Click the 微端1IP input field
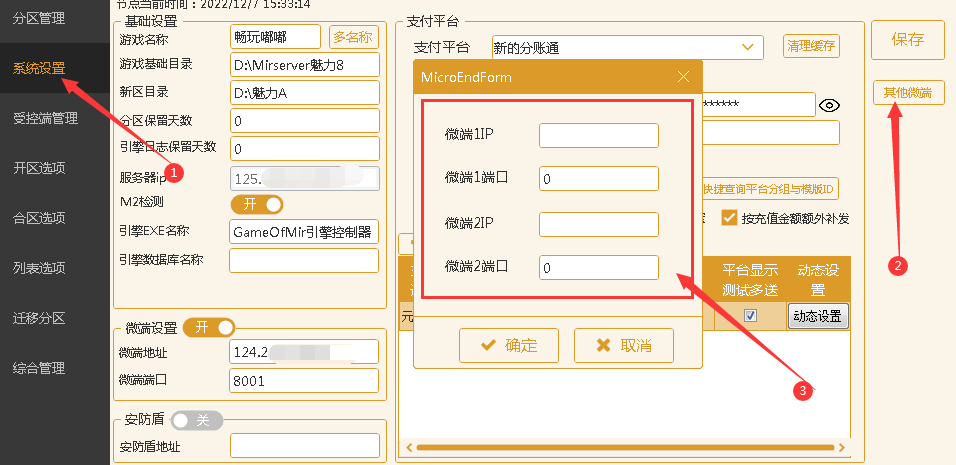Screen dimensions: 956x465 (598, 135)
